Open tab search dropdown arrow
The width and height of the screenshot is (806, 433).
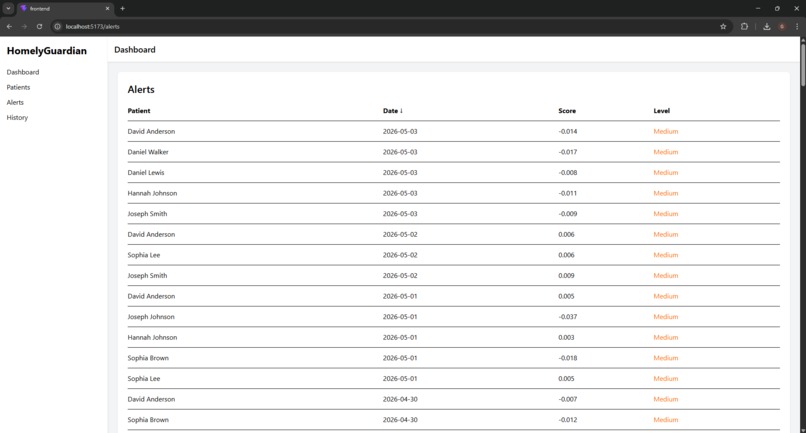click(8, 8)
